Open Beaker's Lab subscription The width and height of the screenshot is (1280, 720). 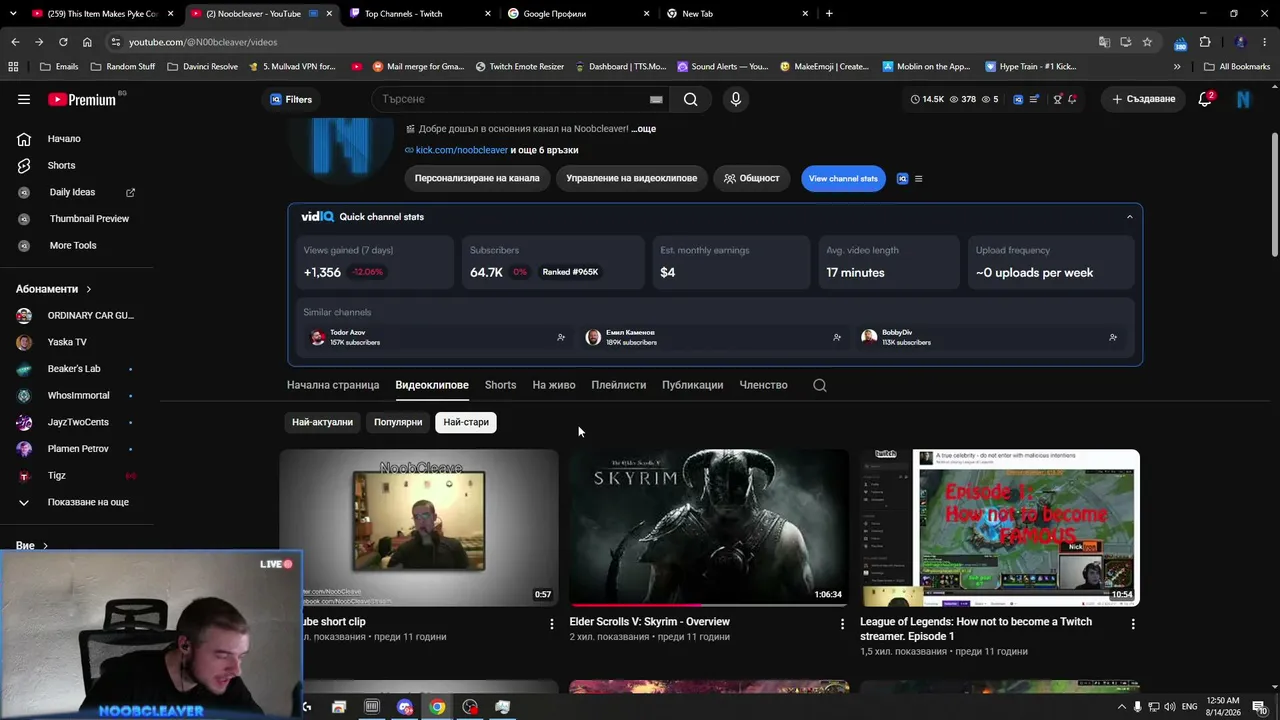76,369
